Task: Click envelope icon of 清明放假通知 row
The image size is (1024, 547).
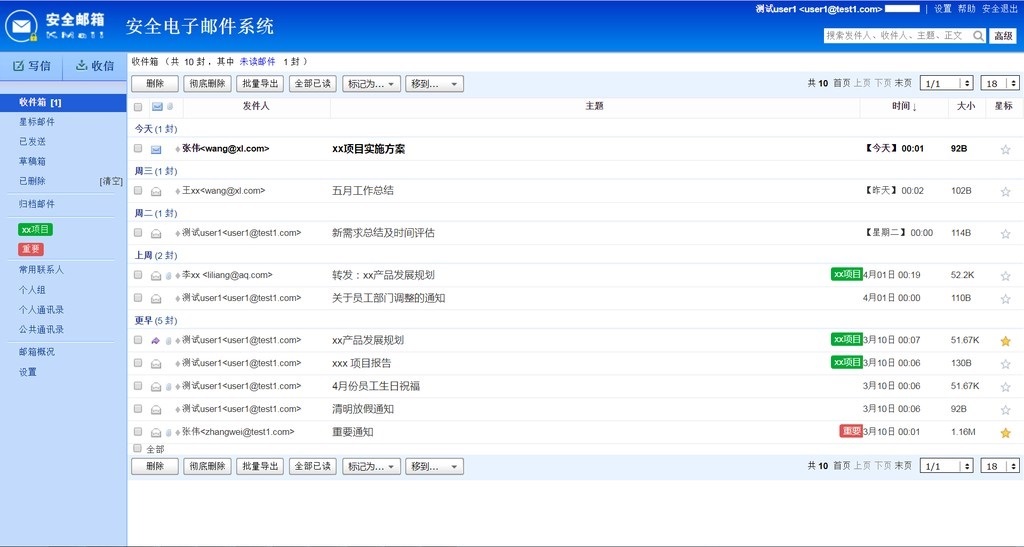Action: (x=156, y=409)
